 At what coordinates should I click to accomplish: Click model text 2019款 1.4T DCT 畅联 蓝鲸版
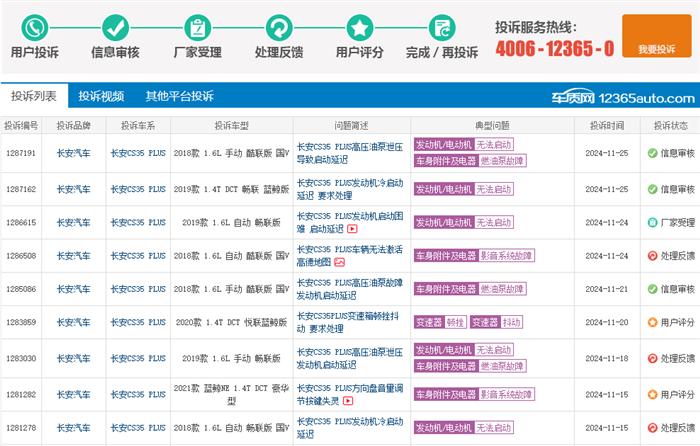pos(231,189)
